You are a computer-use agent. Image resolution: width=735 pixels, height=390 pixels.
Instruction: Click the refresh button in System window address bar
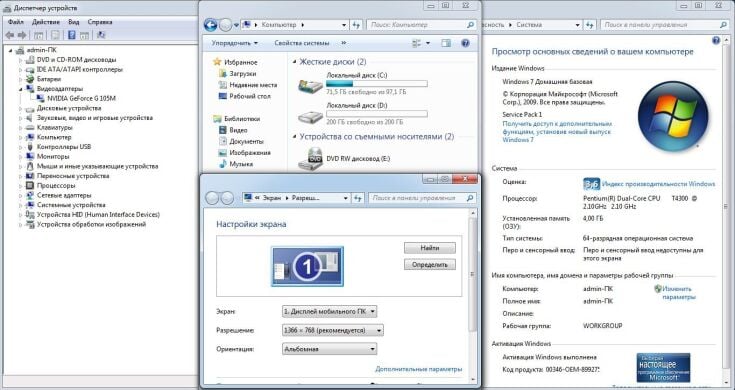(x=589, y=25)
